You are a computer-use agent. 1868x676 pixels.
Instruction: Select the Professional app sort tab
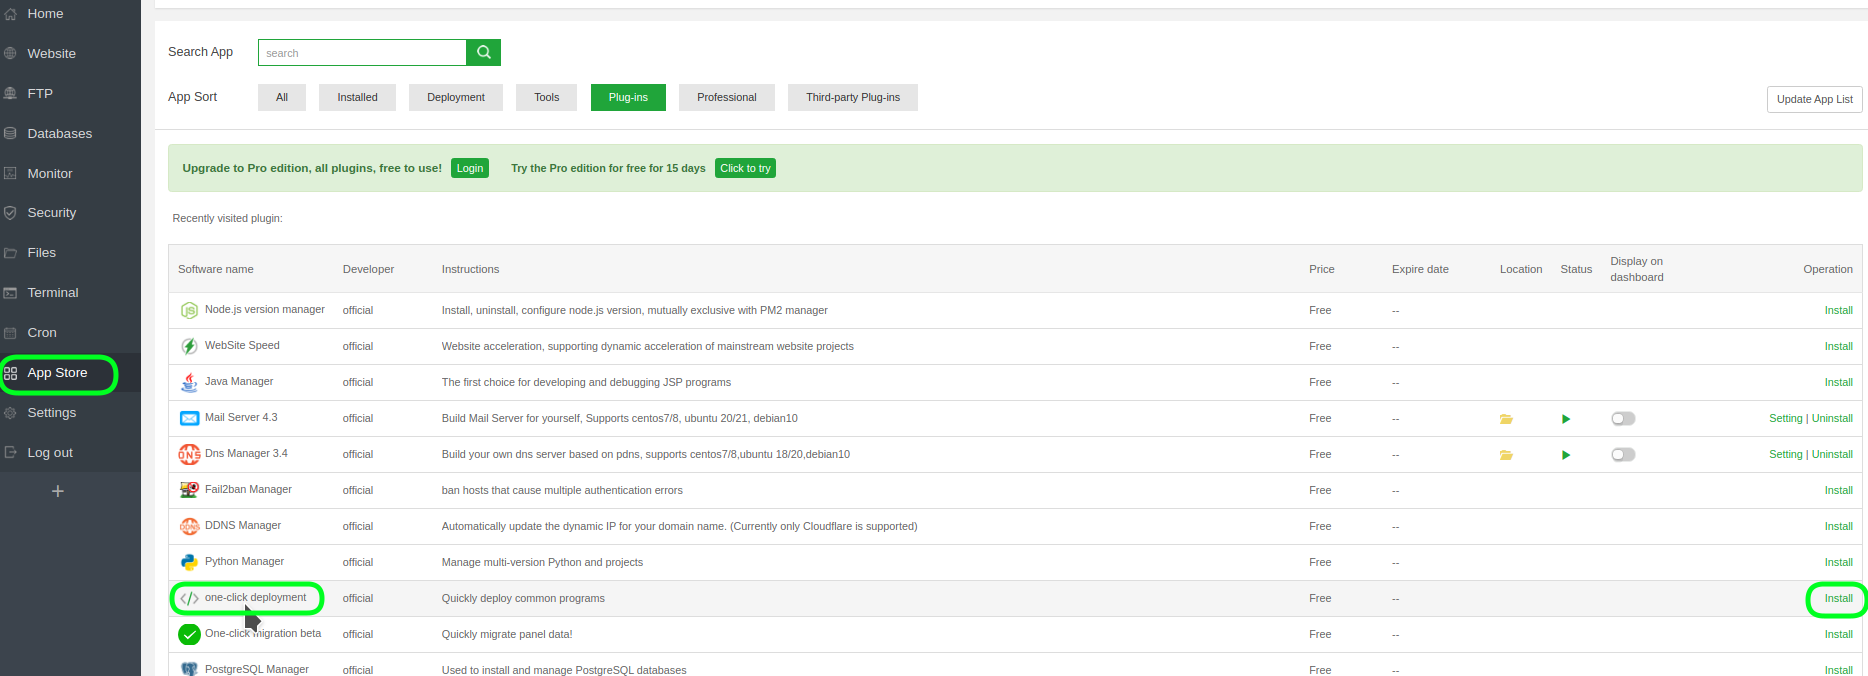click(x=727, y=97)
